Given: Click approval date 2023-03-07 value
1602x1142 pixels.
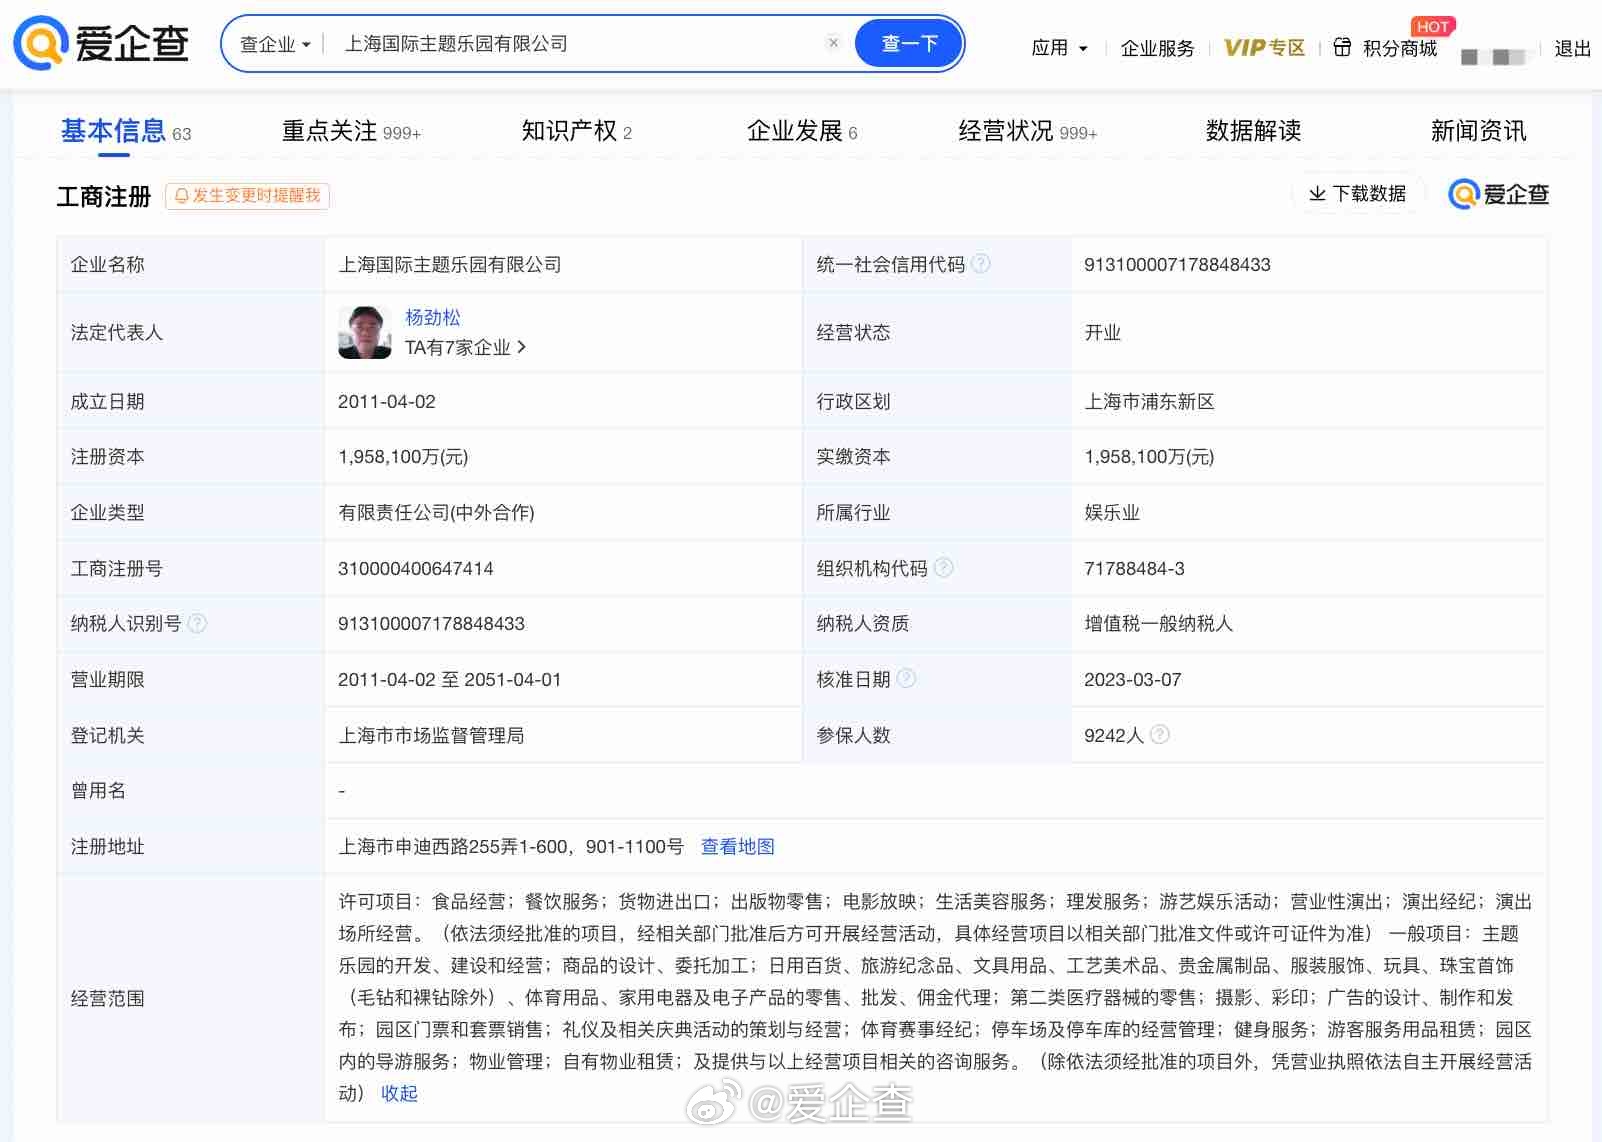Looking at the screenshot, I should click(1133, 679).
